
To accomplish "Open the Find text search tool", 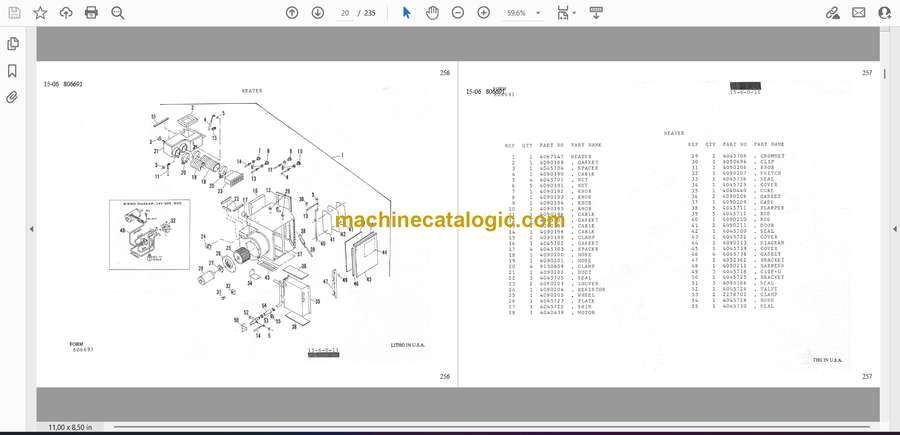I will pos(118,13).
